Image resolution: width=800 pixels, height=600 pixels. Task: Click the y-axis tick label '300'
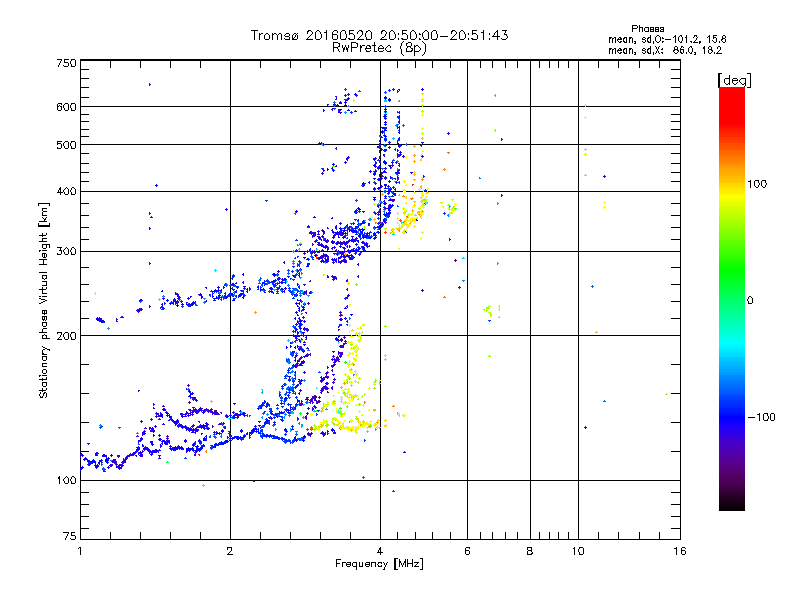(66, 252)
